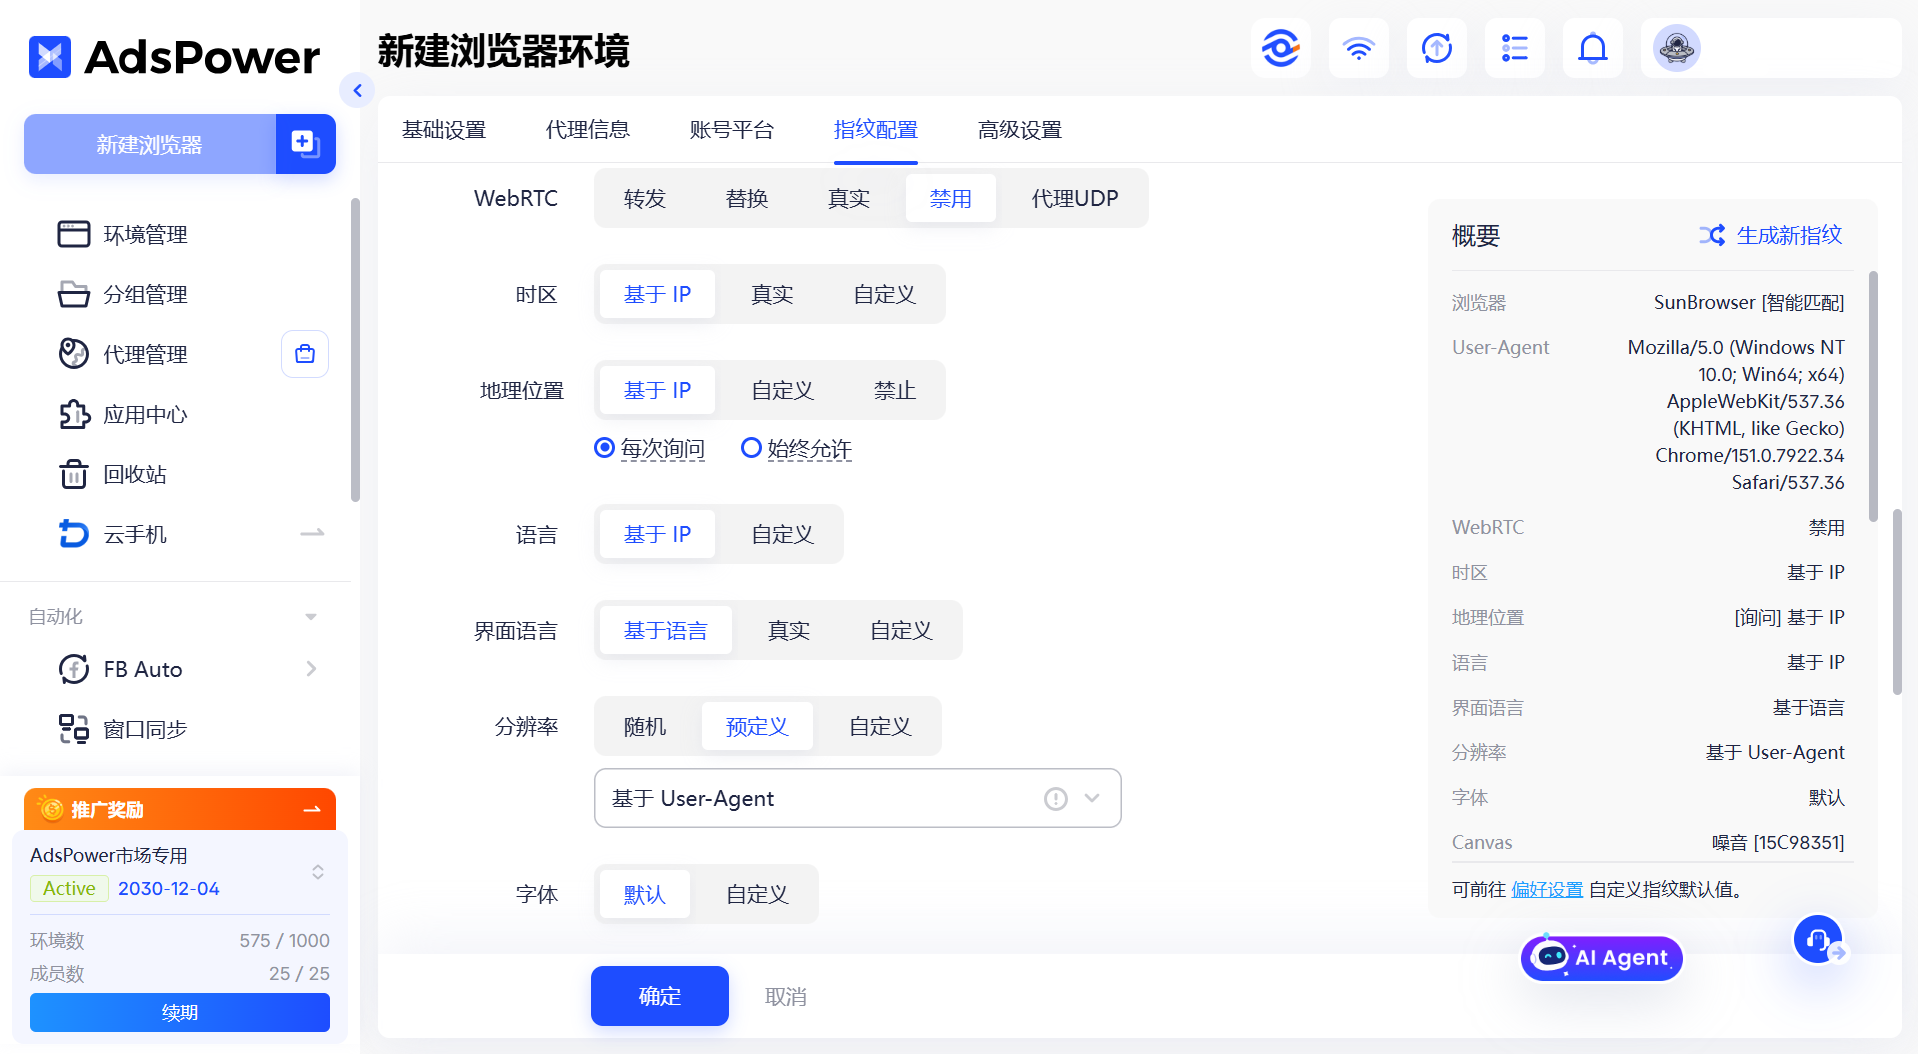Open 代理管理 globe icon

pyautogui.click(x=74, y=354)
